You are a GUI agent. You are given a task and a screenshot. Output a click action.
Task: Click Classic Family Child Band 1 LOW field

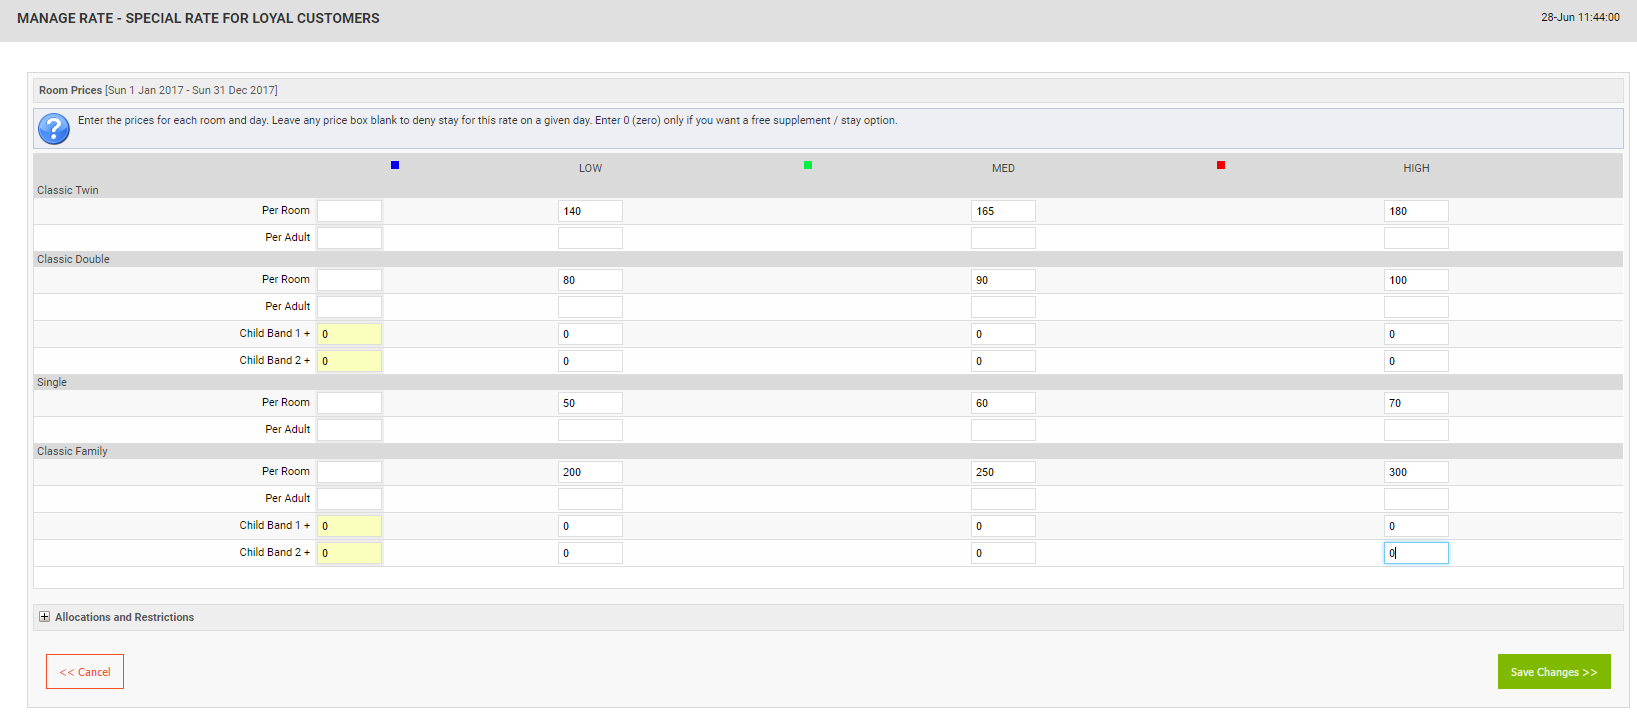590,526
